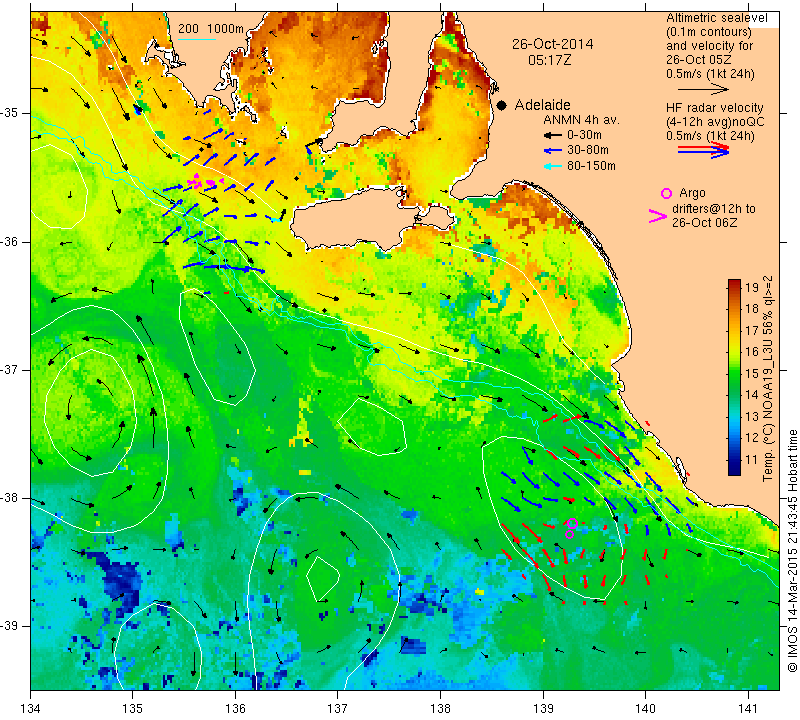800x720 pixels.
Task: Click the black 0-30m legend arrow
Action: (x=552, y=136)
